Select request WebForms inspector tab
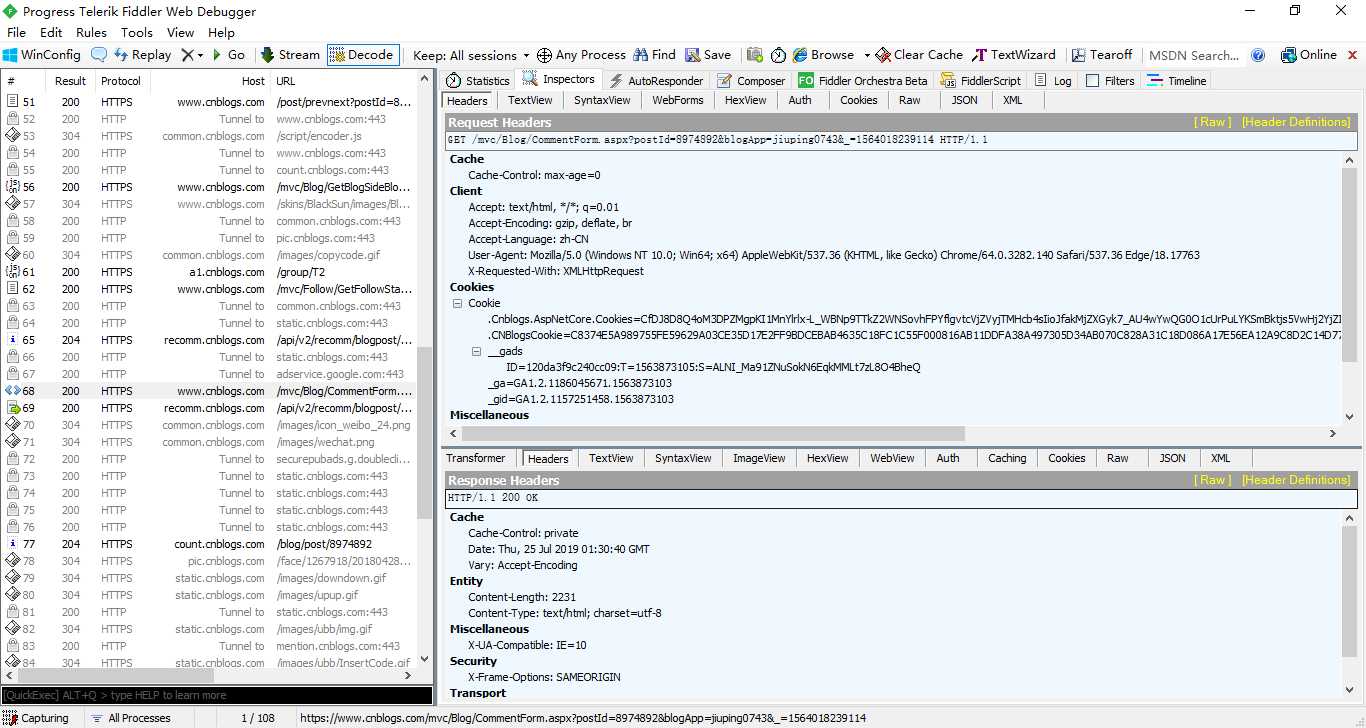This screenshot has width=1366, height=728. [678, 100]
